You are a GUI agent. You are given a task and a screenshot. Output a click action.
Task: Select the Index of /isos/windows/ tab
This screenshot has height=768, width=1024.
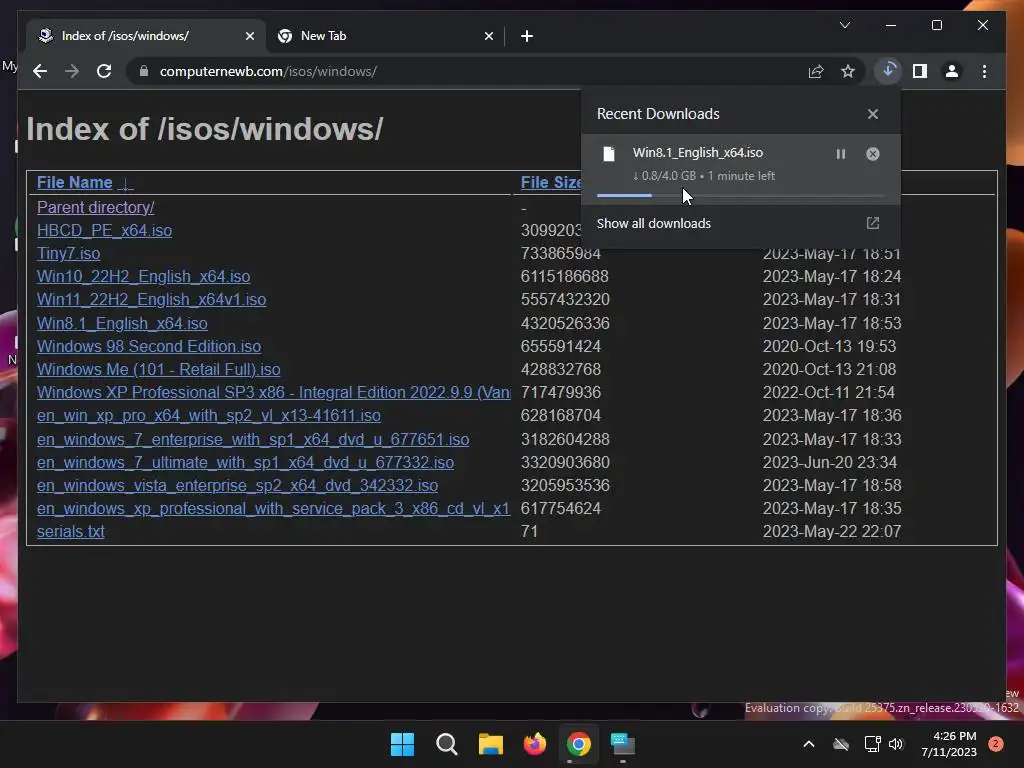(145, 36)
